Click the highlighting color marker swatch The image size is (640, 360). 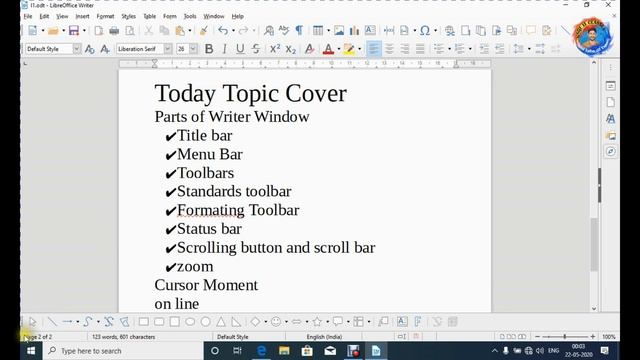pos(349,49)
